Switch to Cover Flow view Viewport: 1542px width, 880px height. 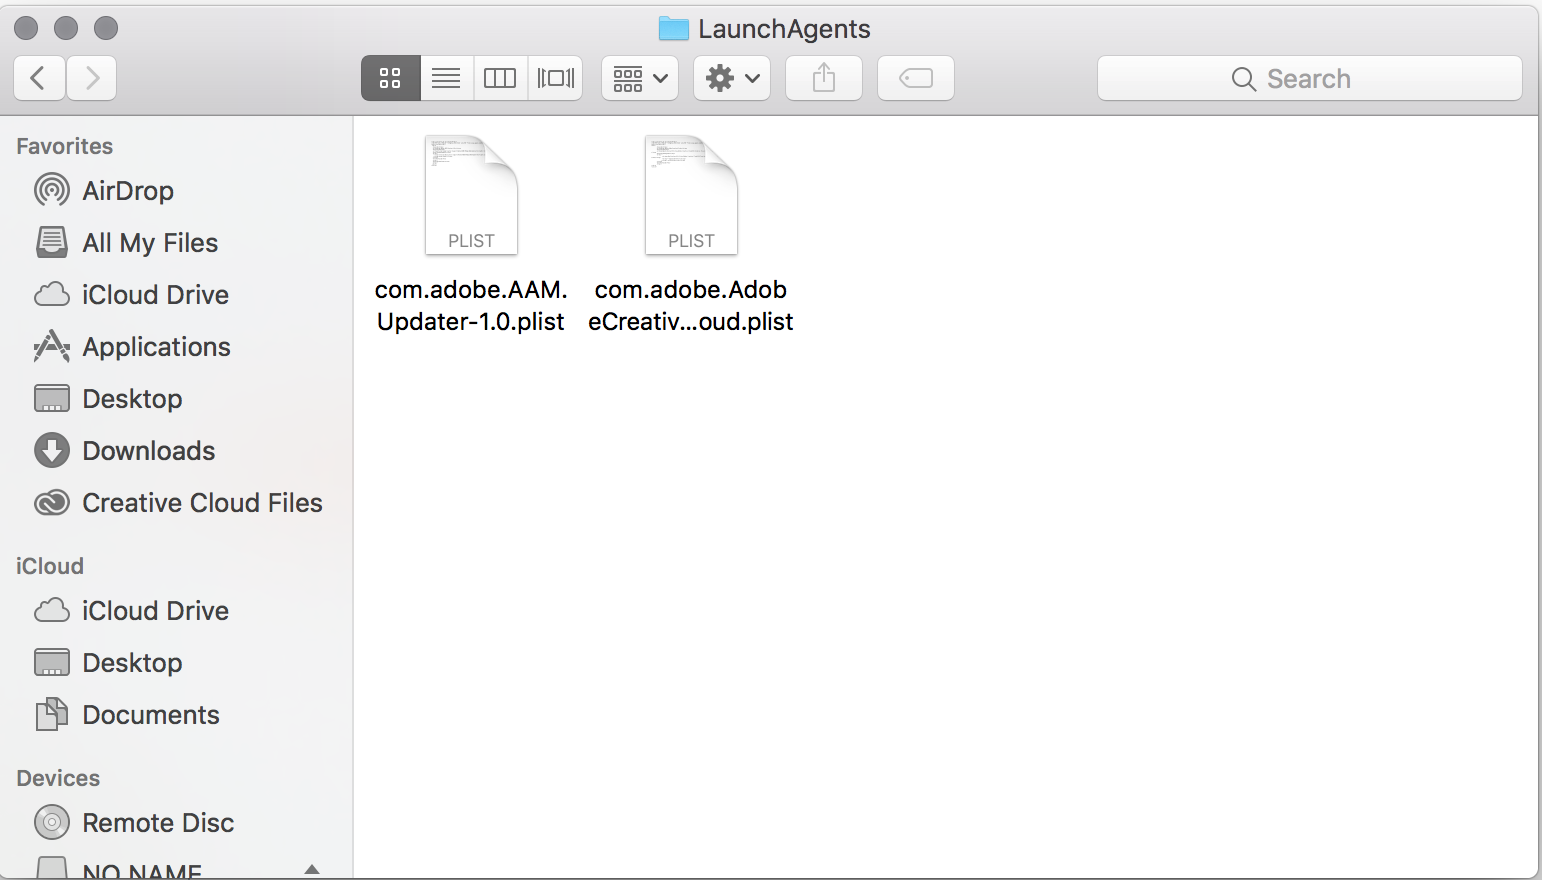556,78
